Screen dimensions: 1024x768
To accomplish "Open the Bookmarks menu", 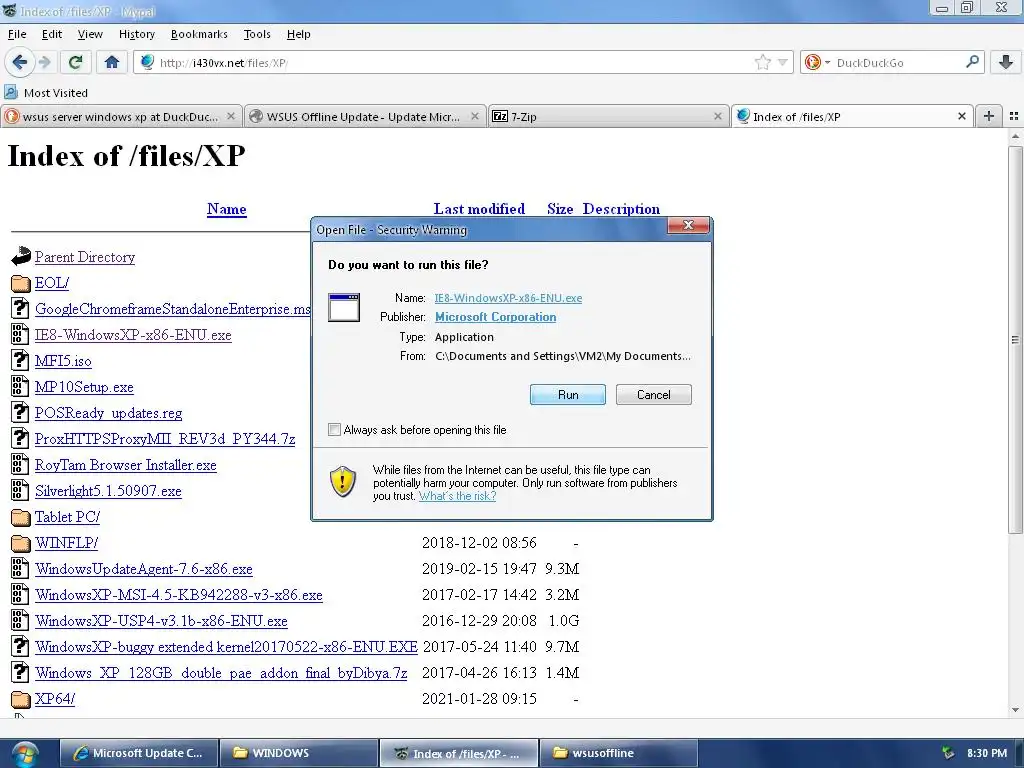I will (199, 34).
